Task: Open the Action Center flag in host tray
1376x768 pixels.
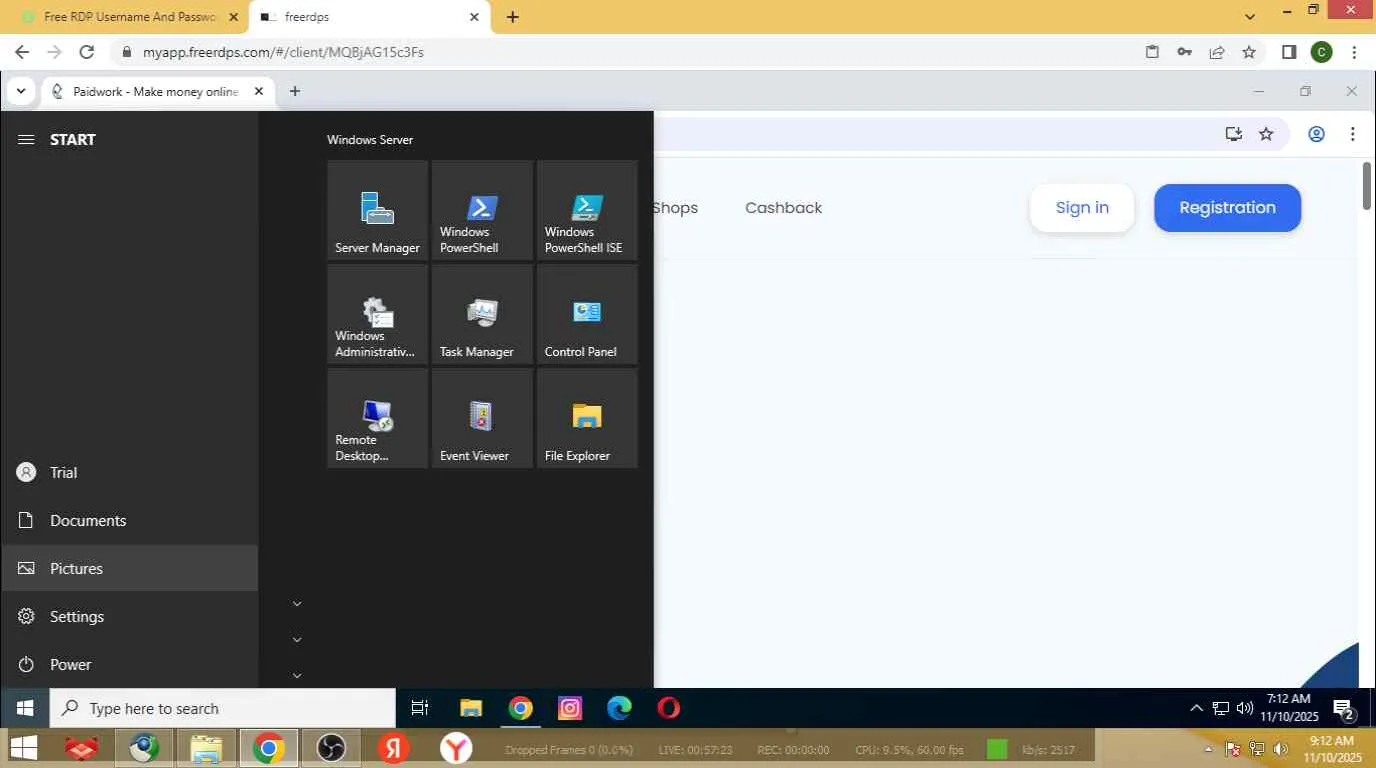Action: [1233, 749]
